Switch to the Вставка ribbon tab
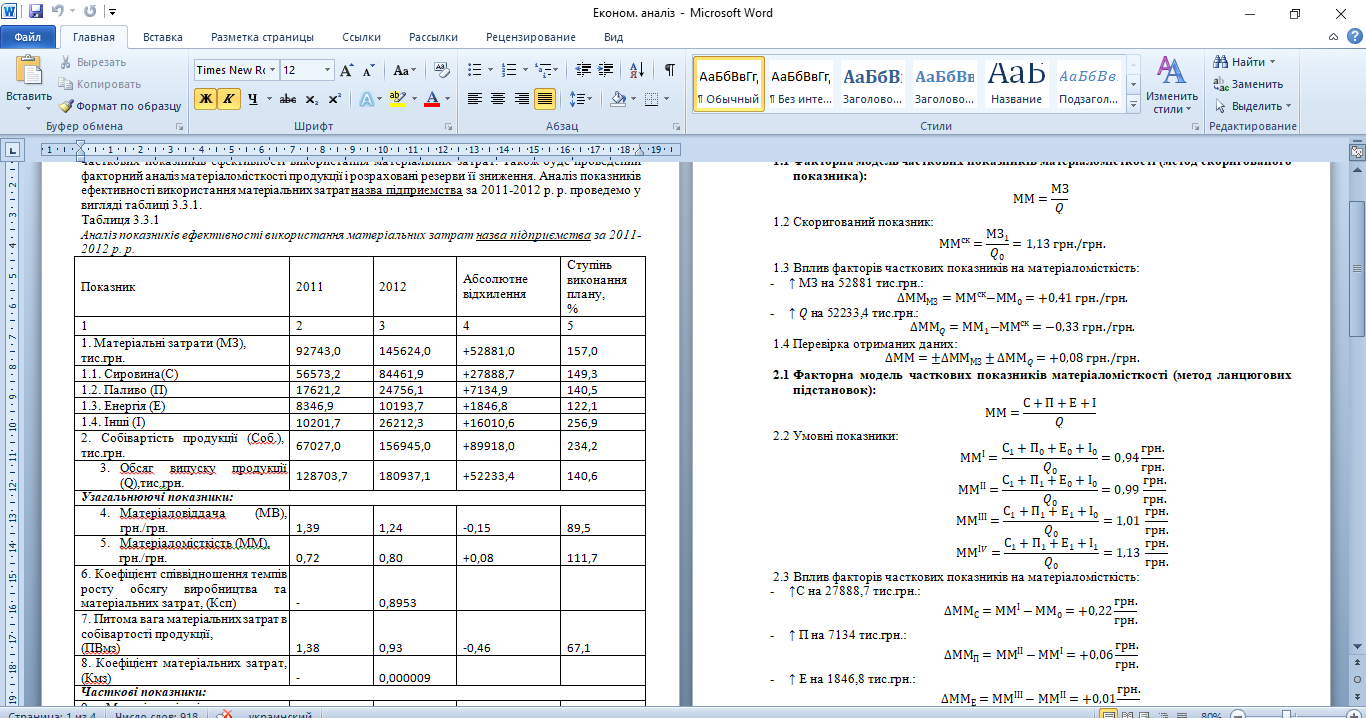Screen dimensions: 1366x718 pos(163,37)
